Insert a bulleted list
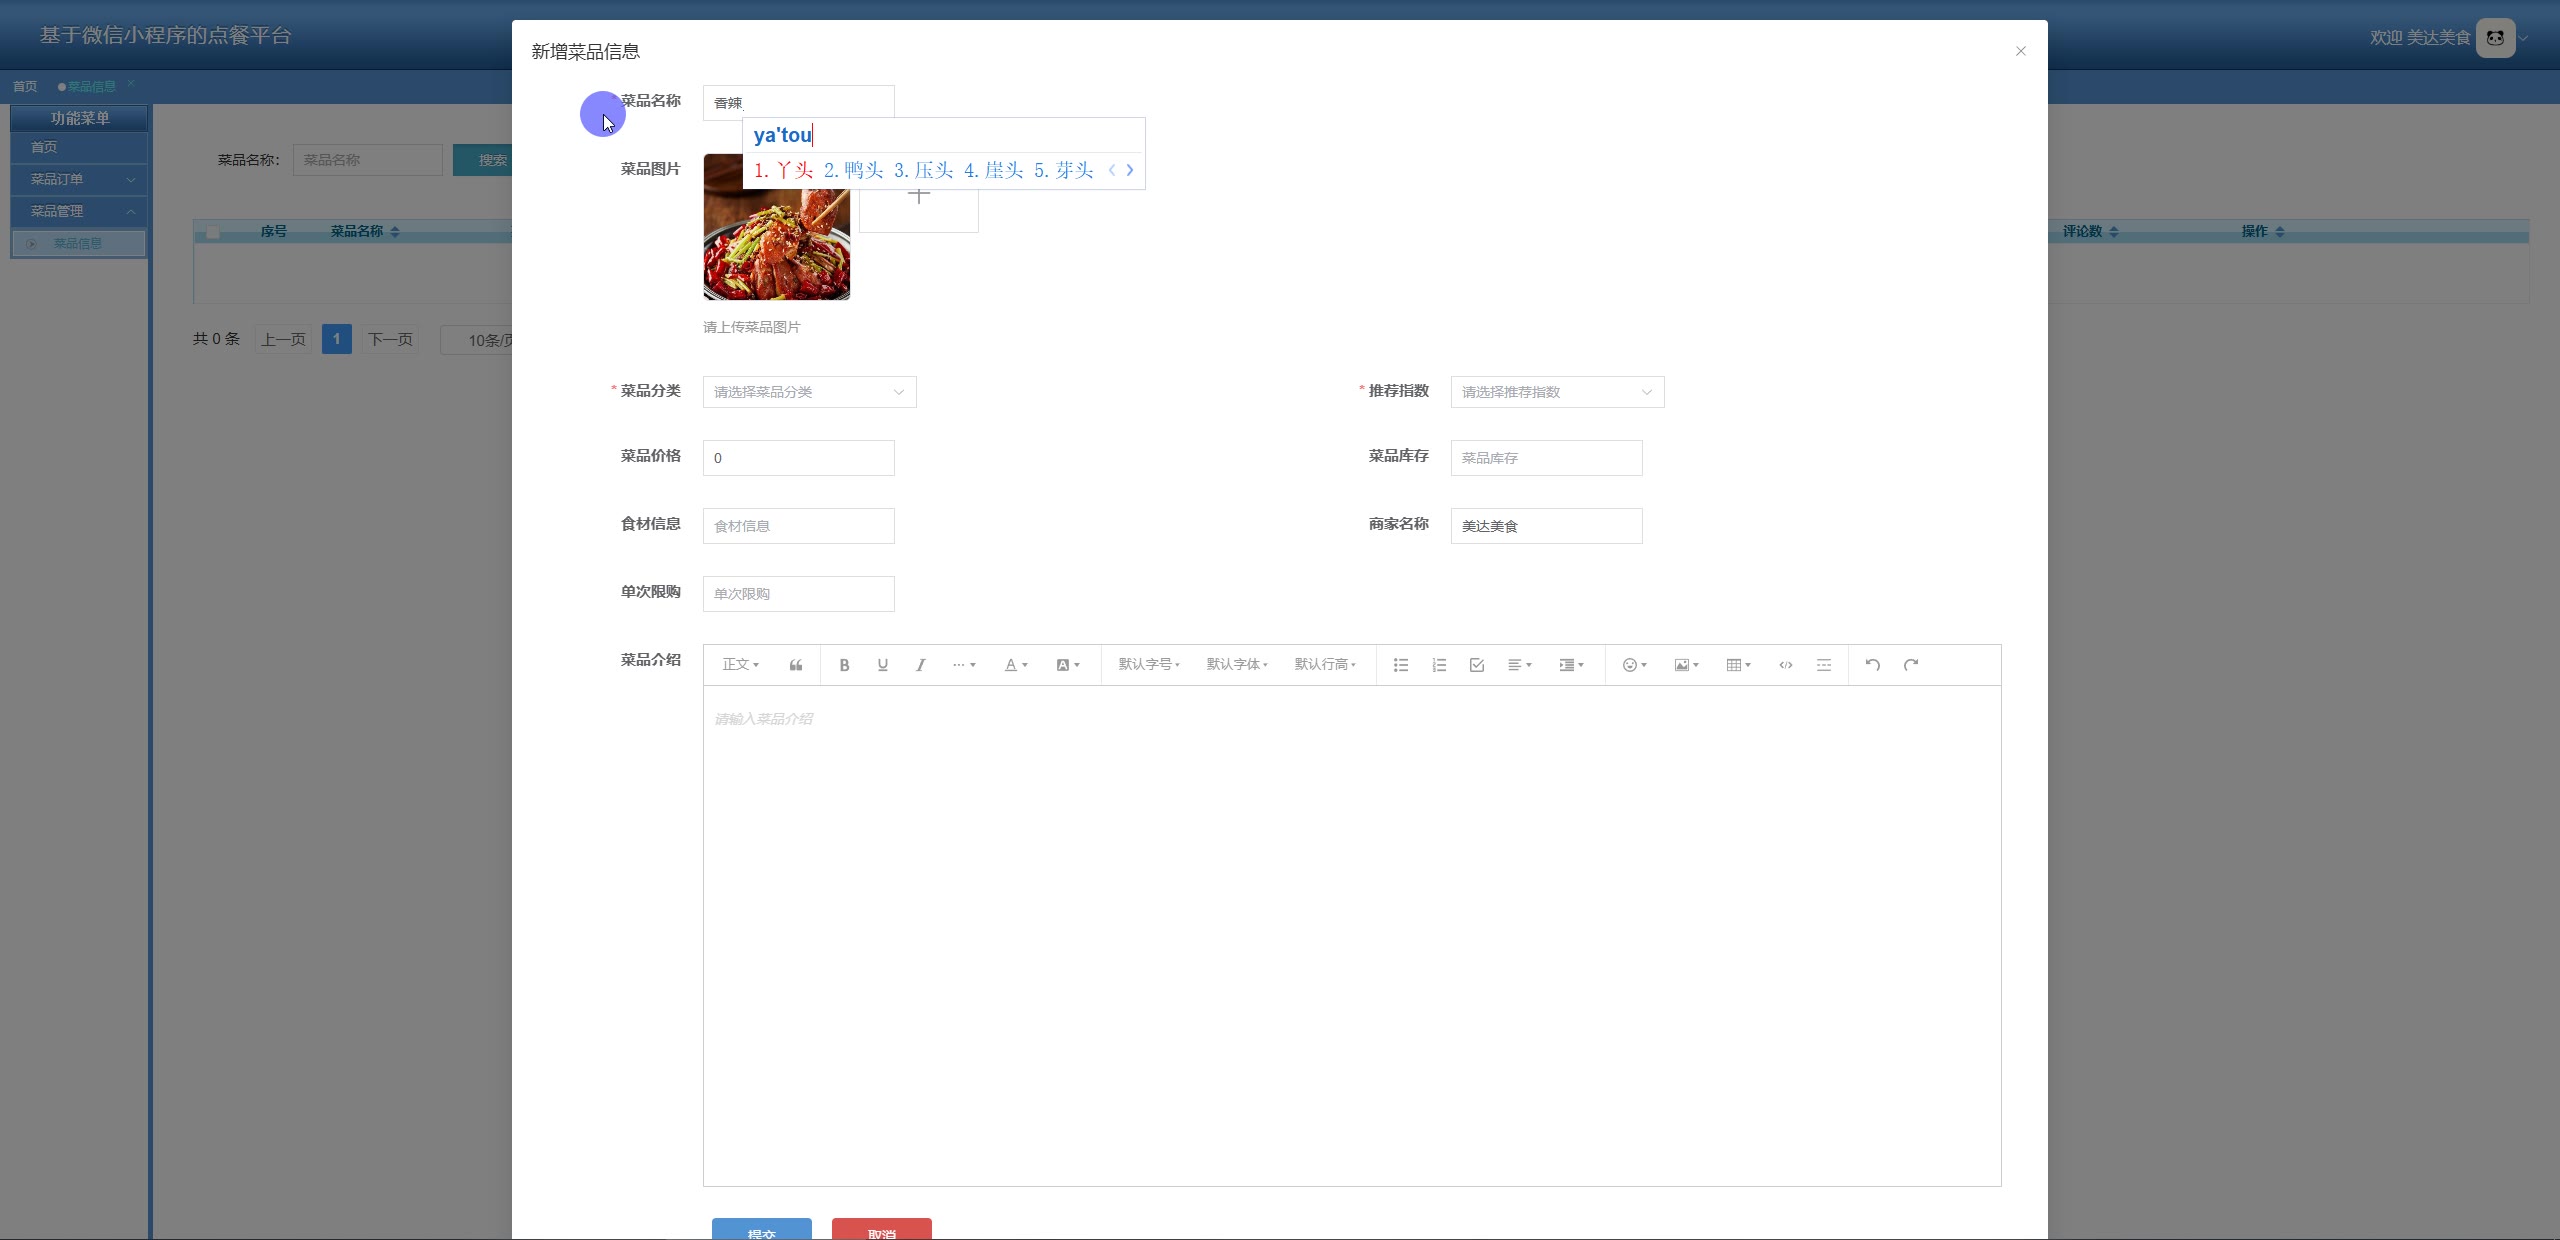Screen dimensions: 2560x1240 pyautogui.click(x=1401, y=665)
